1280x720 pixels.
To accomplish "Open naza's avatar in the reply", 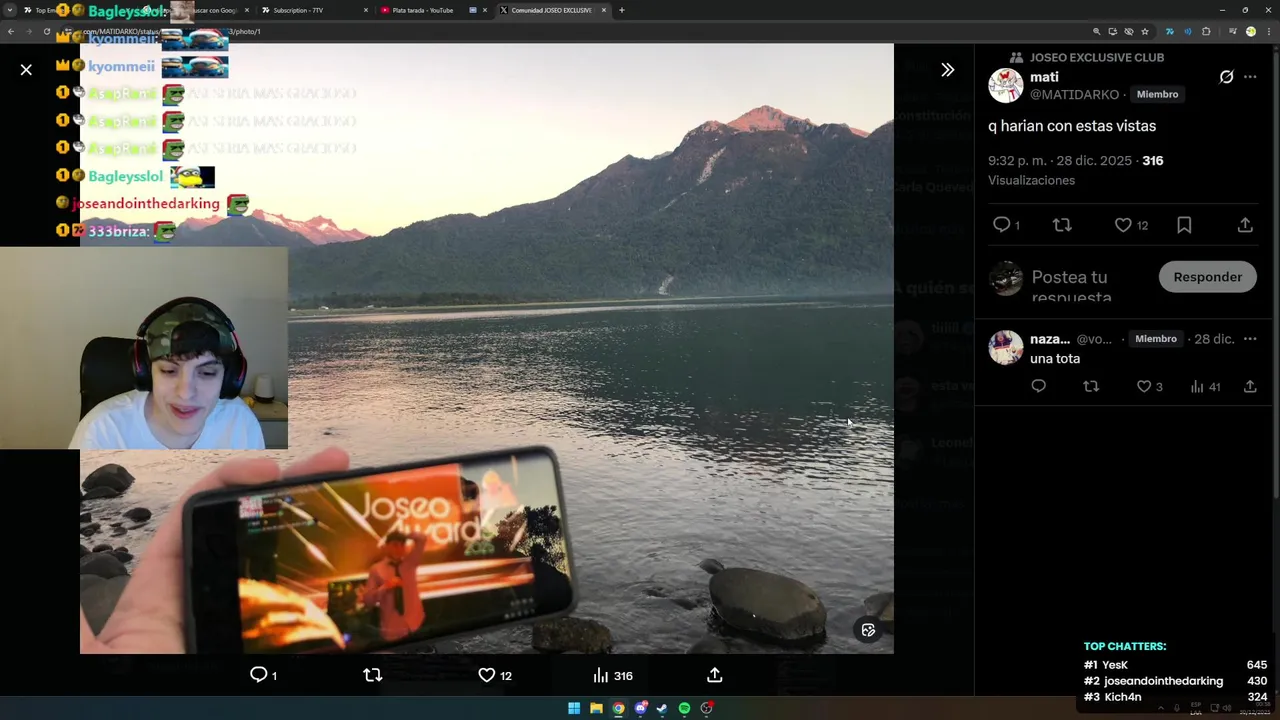I will click(1006, 348).
